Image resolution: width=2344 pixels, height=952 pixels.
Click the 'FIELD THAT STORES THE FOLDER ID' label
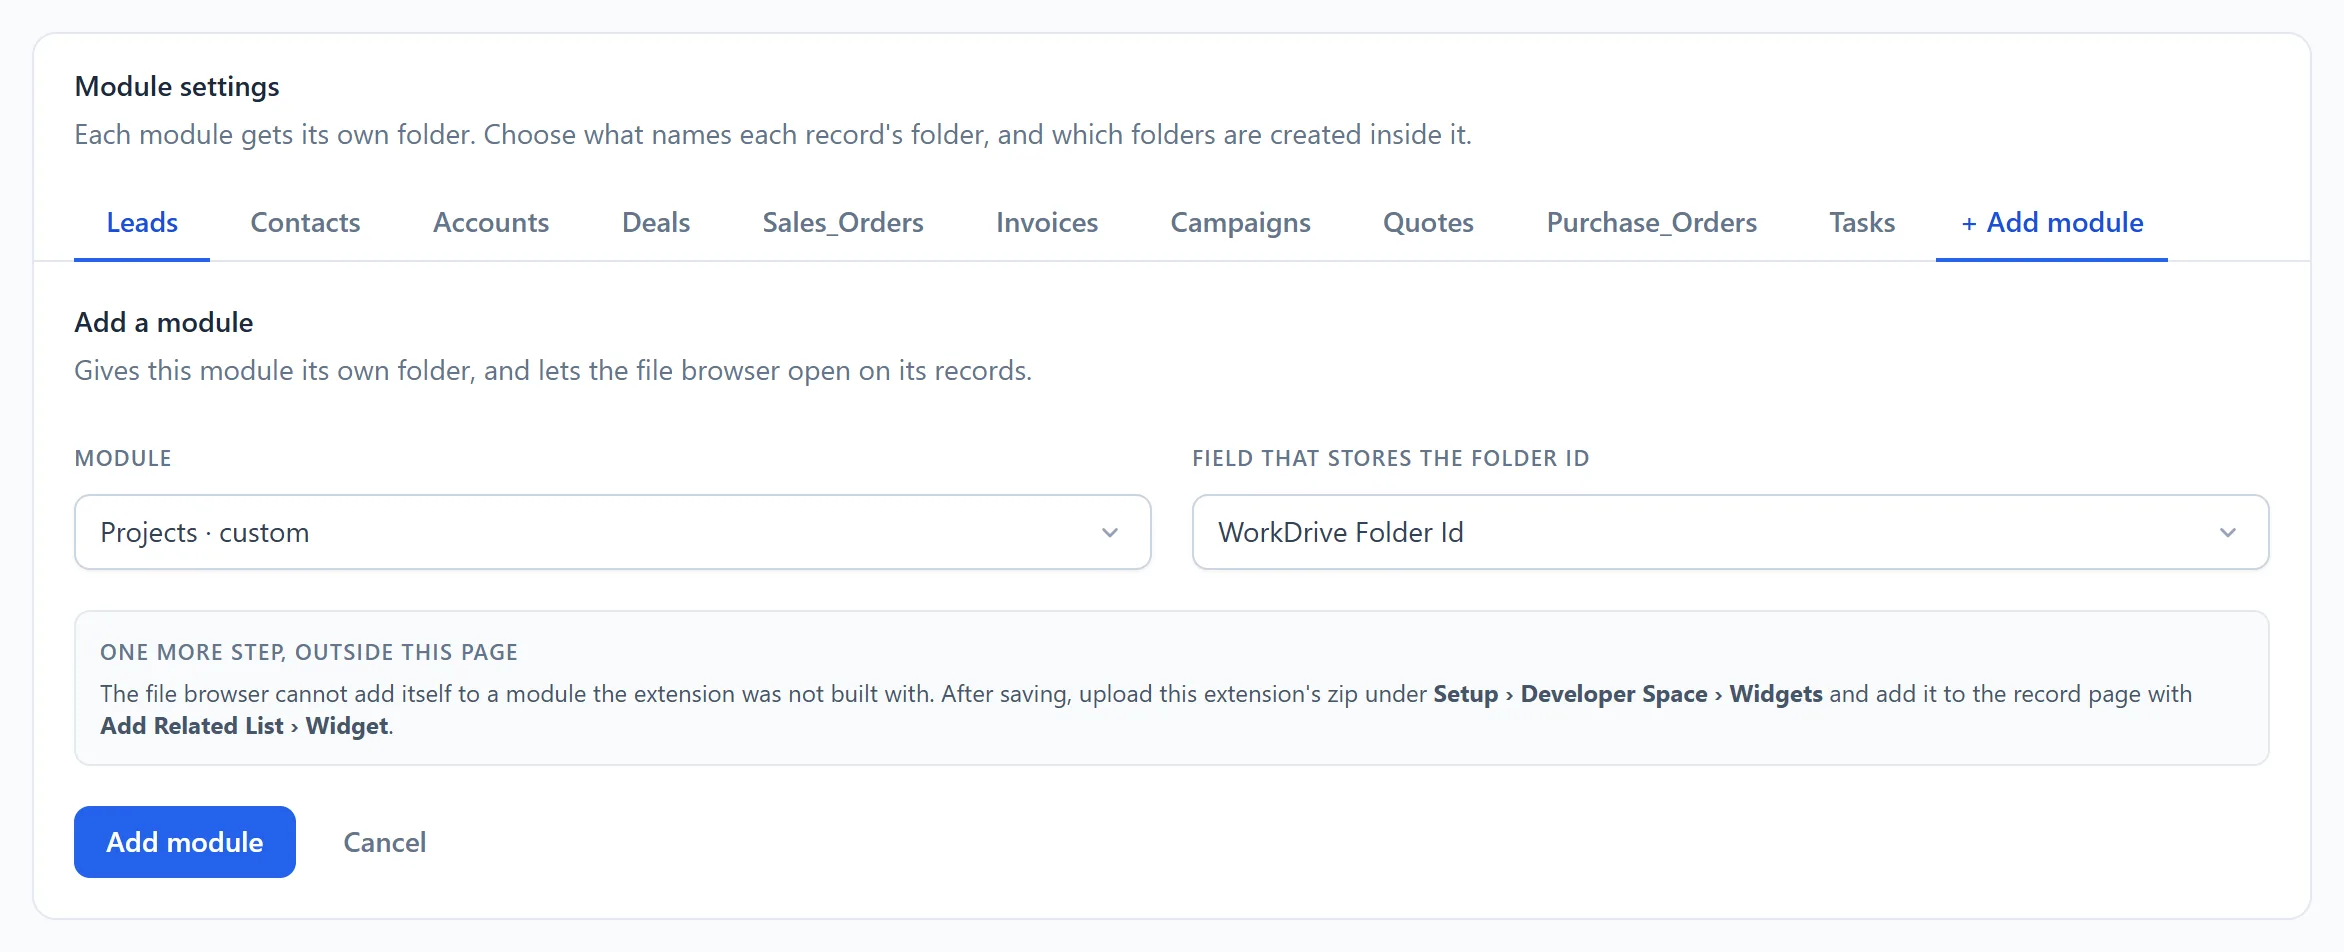(x=1390, y=458)
